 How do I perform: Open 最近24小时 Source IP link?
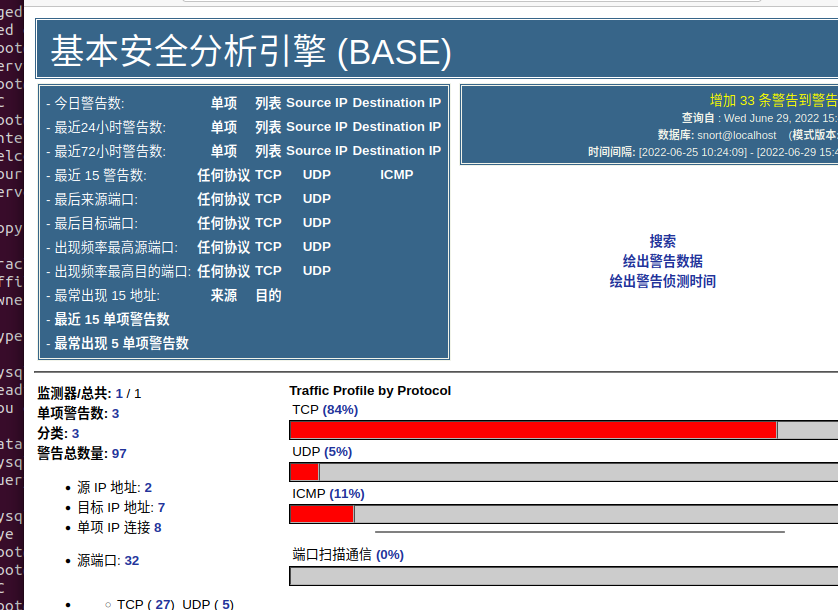click(317, 127)
